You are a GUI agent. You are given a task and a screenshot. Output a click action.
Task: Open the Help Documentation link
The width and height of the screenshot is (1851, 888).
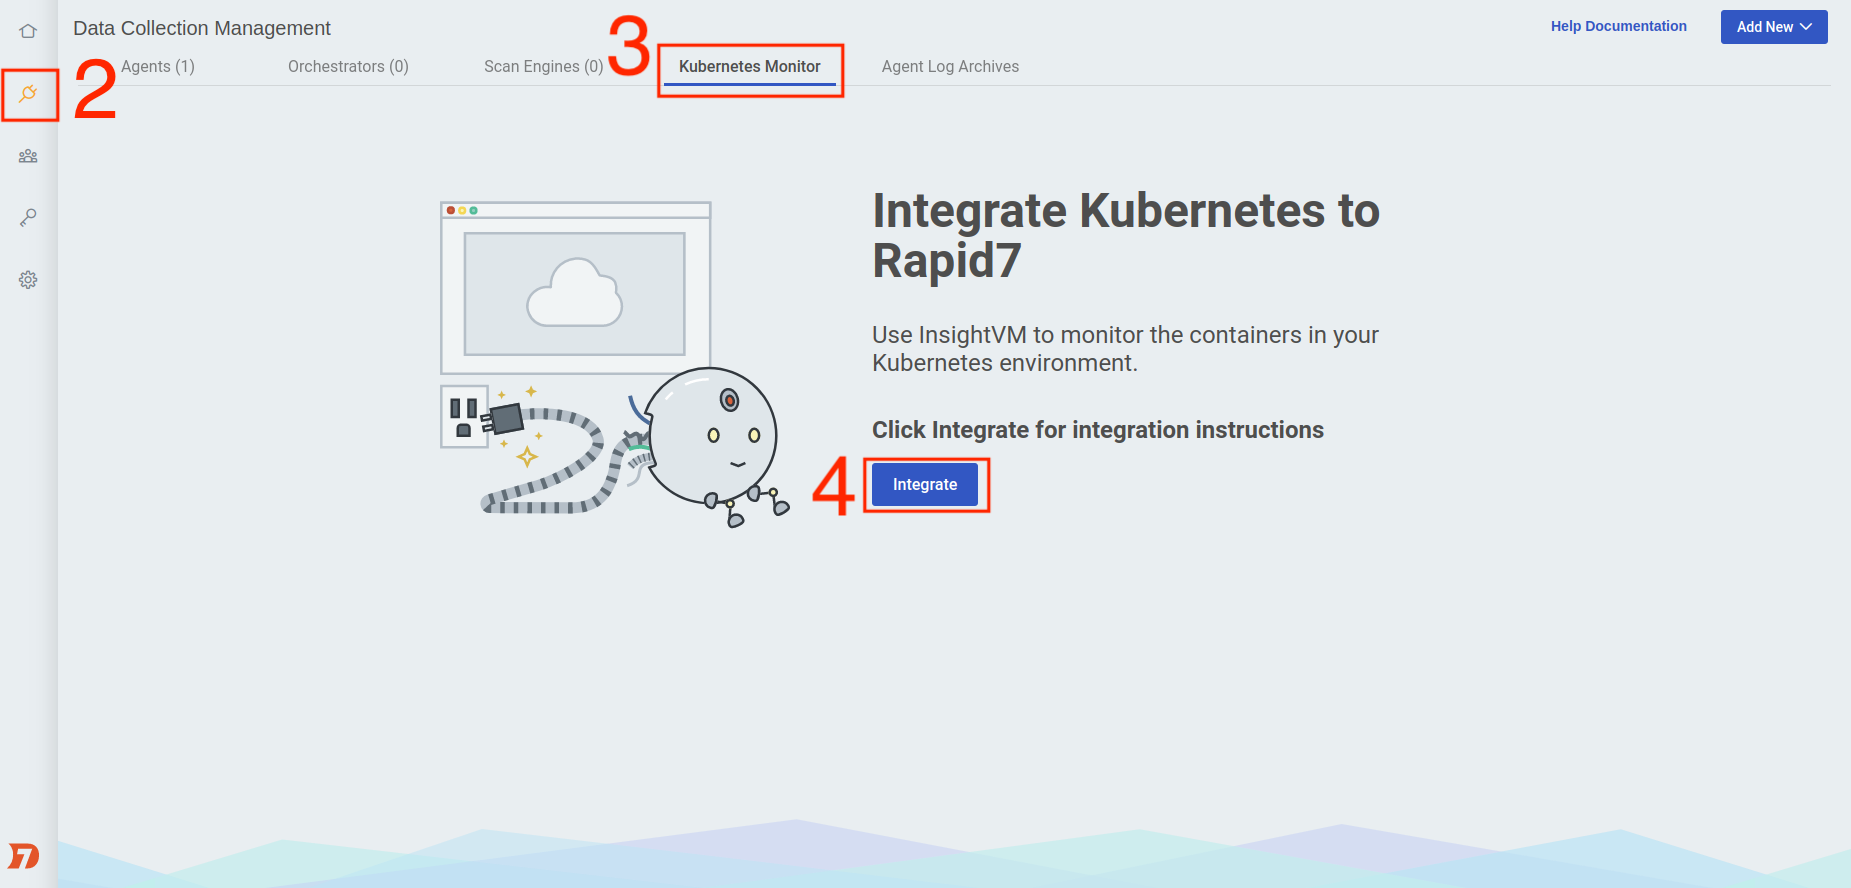[1619, 26]
